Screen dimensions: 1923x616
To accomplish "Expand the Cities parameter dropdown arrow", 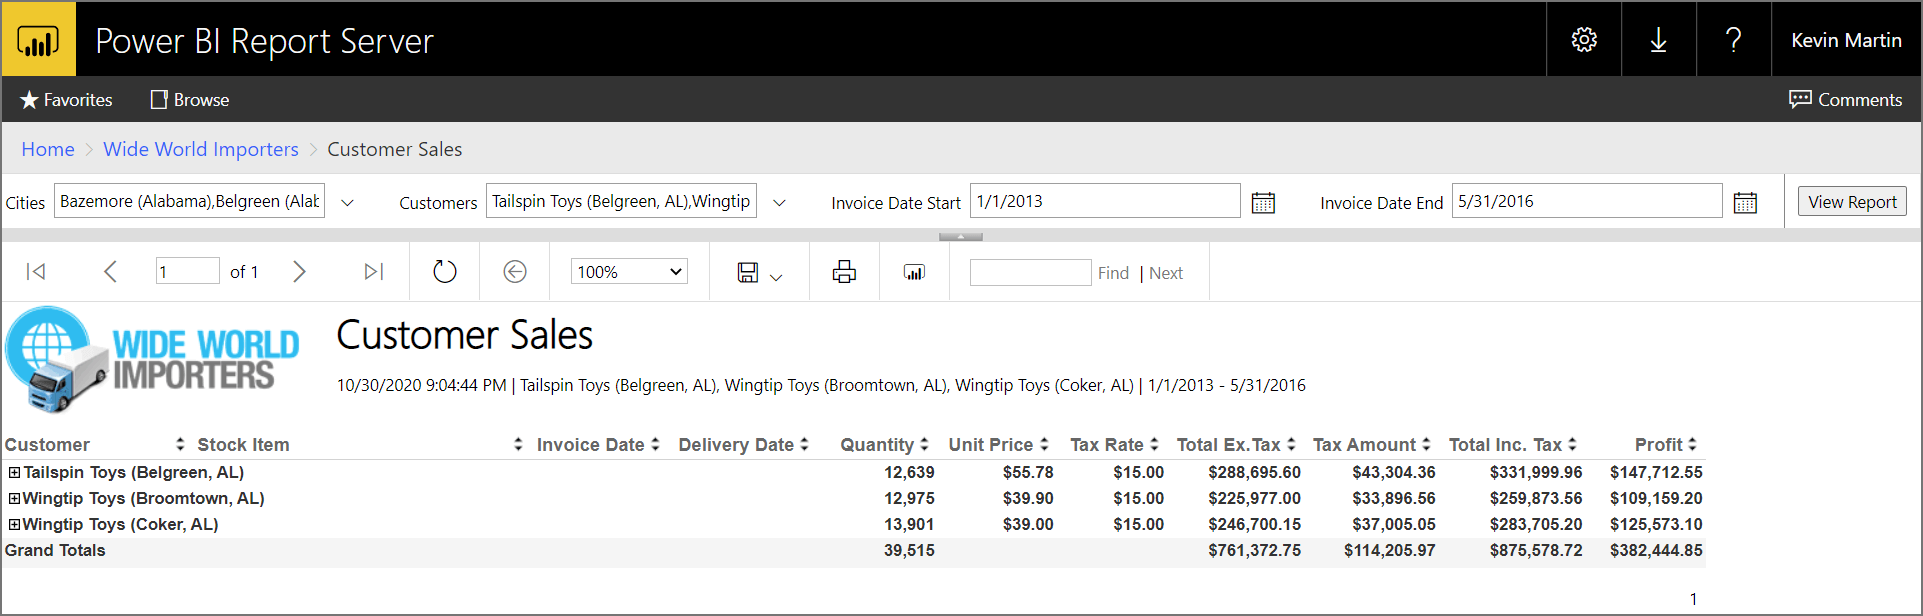I will click(347, 202).
